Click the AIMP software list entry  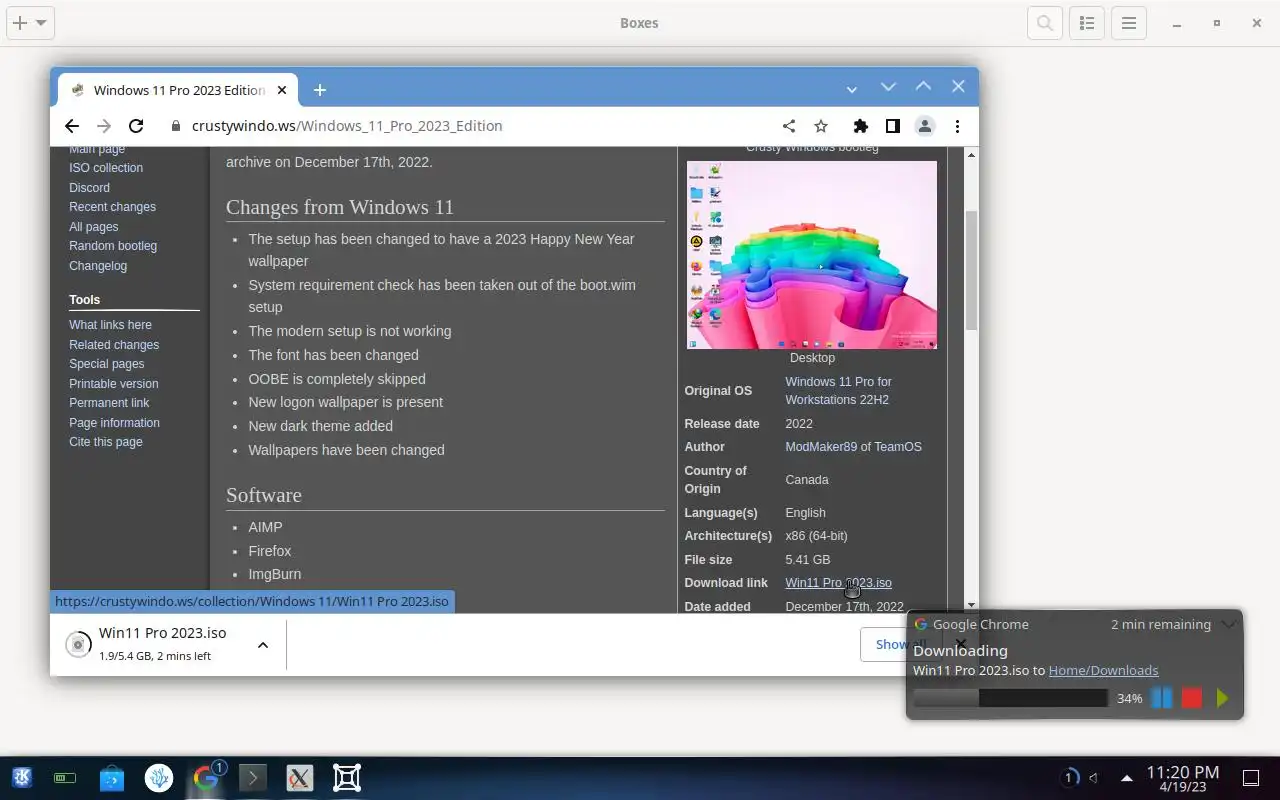pos(265,527)
